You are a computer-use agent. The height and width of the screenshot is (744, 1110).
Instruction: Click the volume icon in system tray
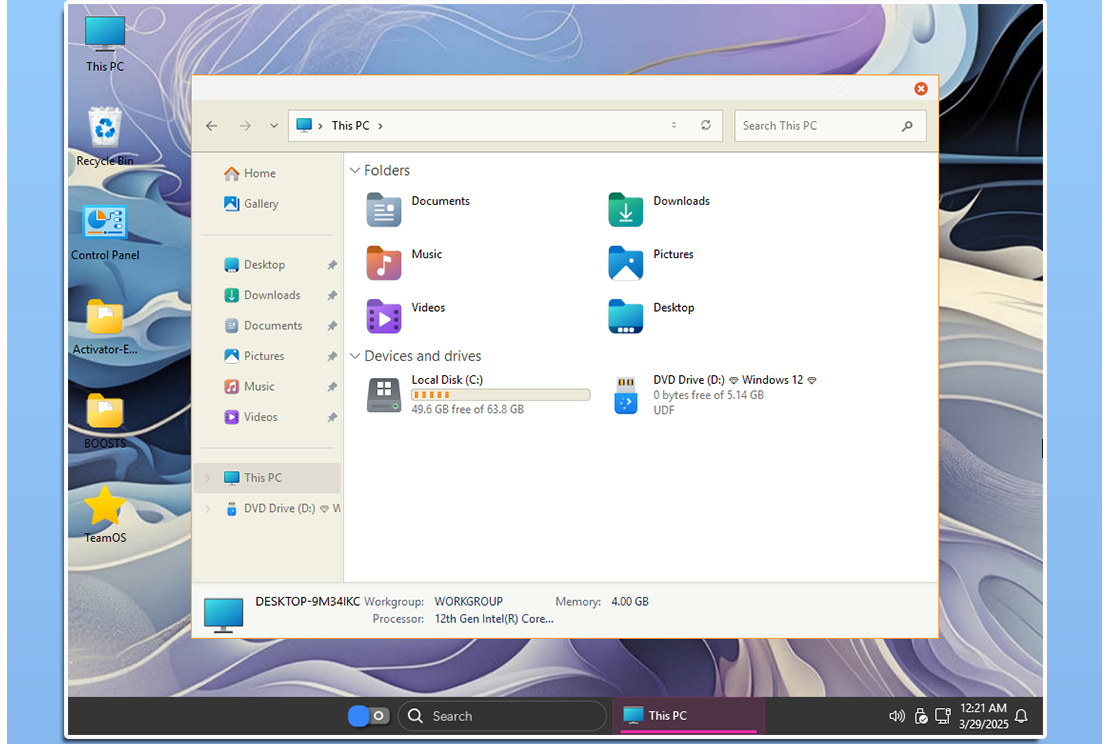pos(896,716)
